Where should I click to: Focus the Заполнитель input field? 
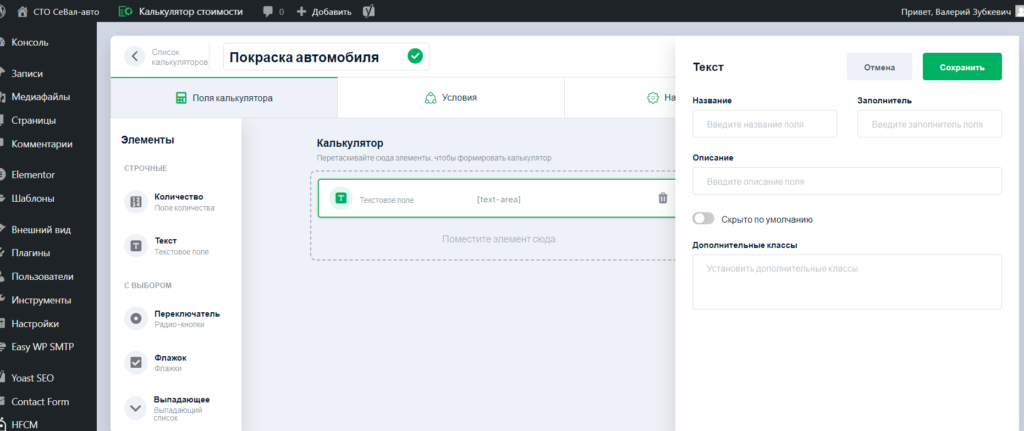point(929,124)
